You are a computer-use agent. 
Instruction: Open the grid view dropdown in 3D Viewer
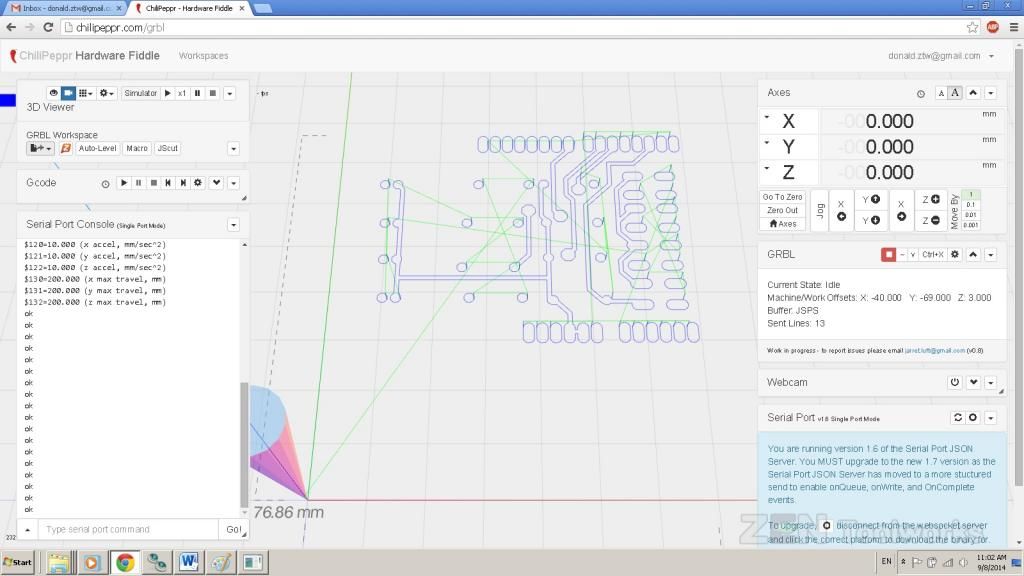(x=85, y=93)
